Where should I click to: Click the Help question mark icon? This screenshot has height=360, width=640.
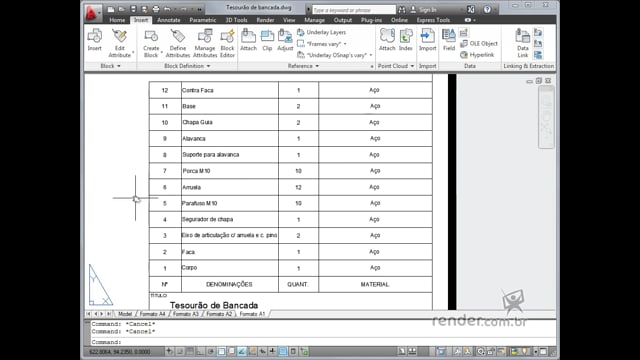pyautogui.click(x=487, y=9)
